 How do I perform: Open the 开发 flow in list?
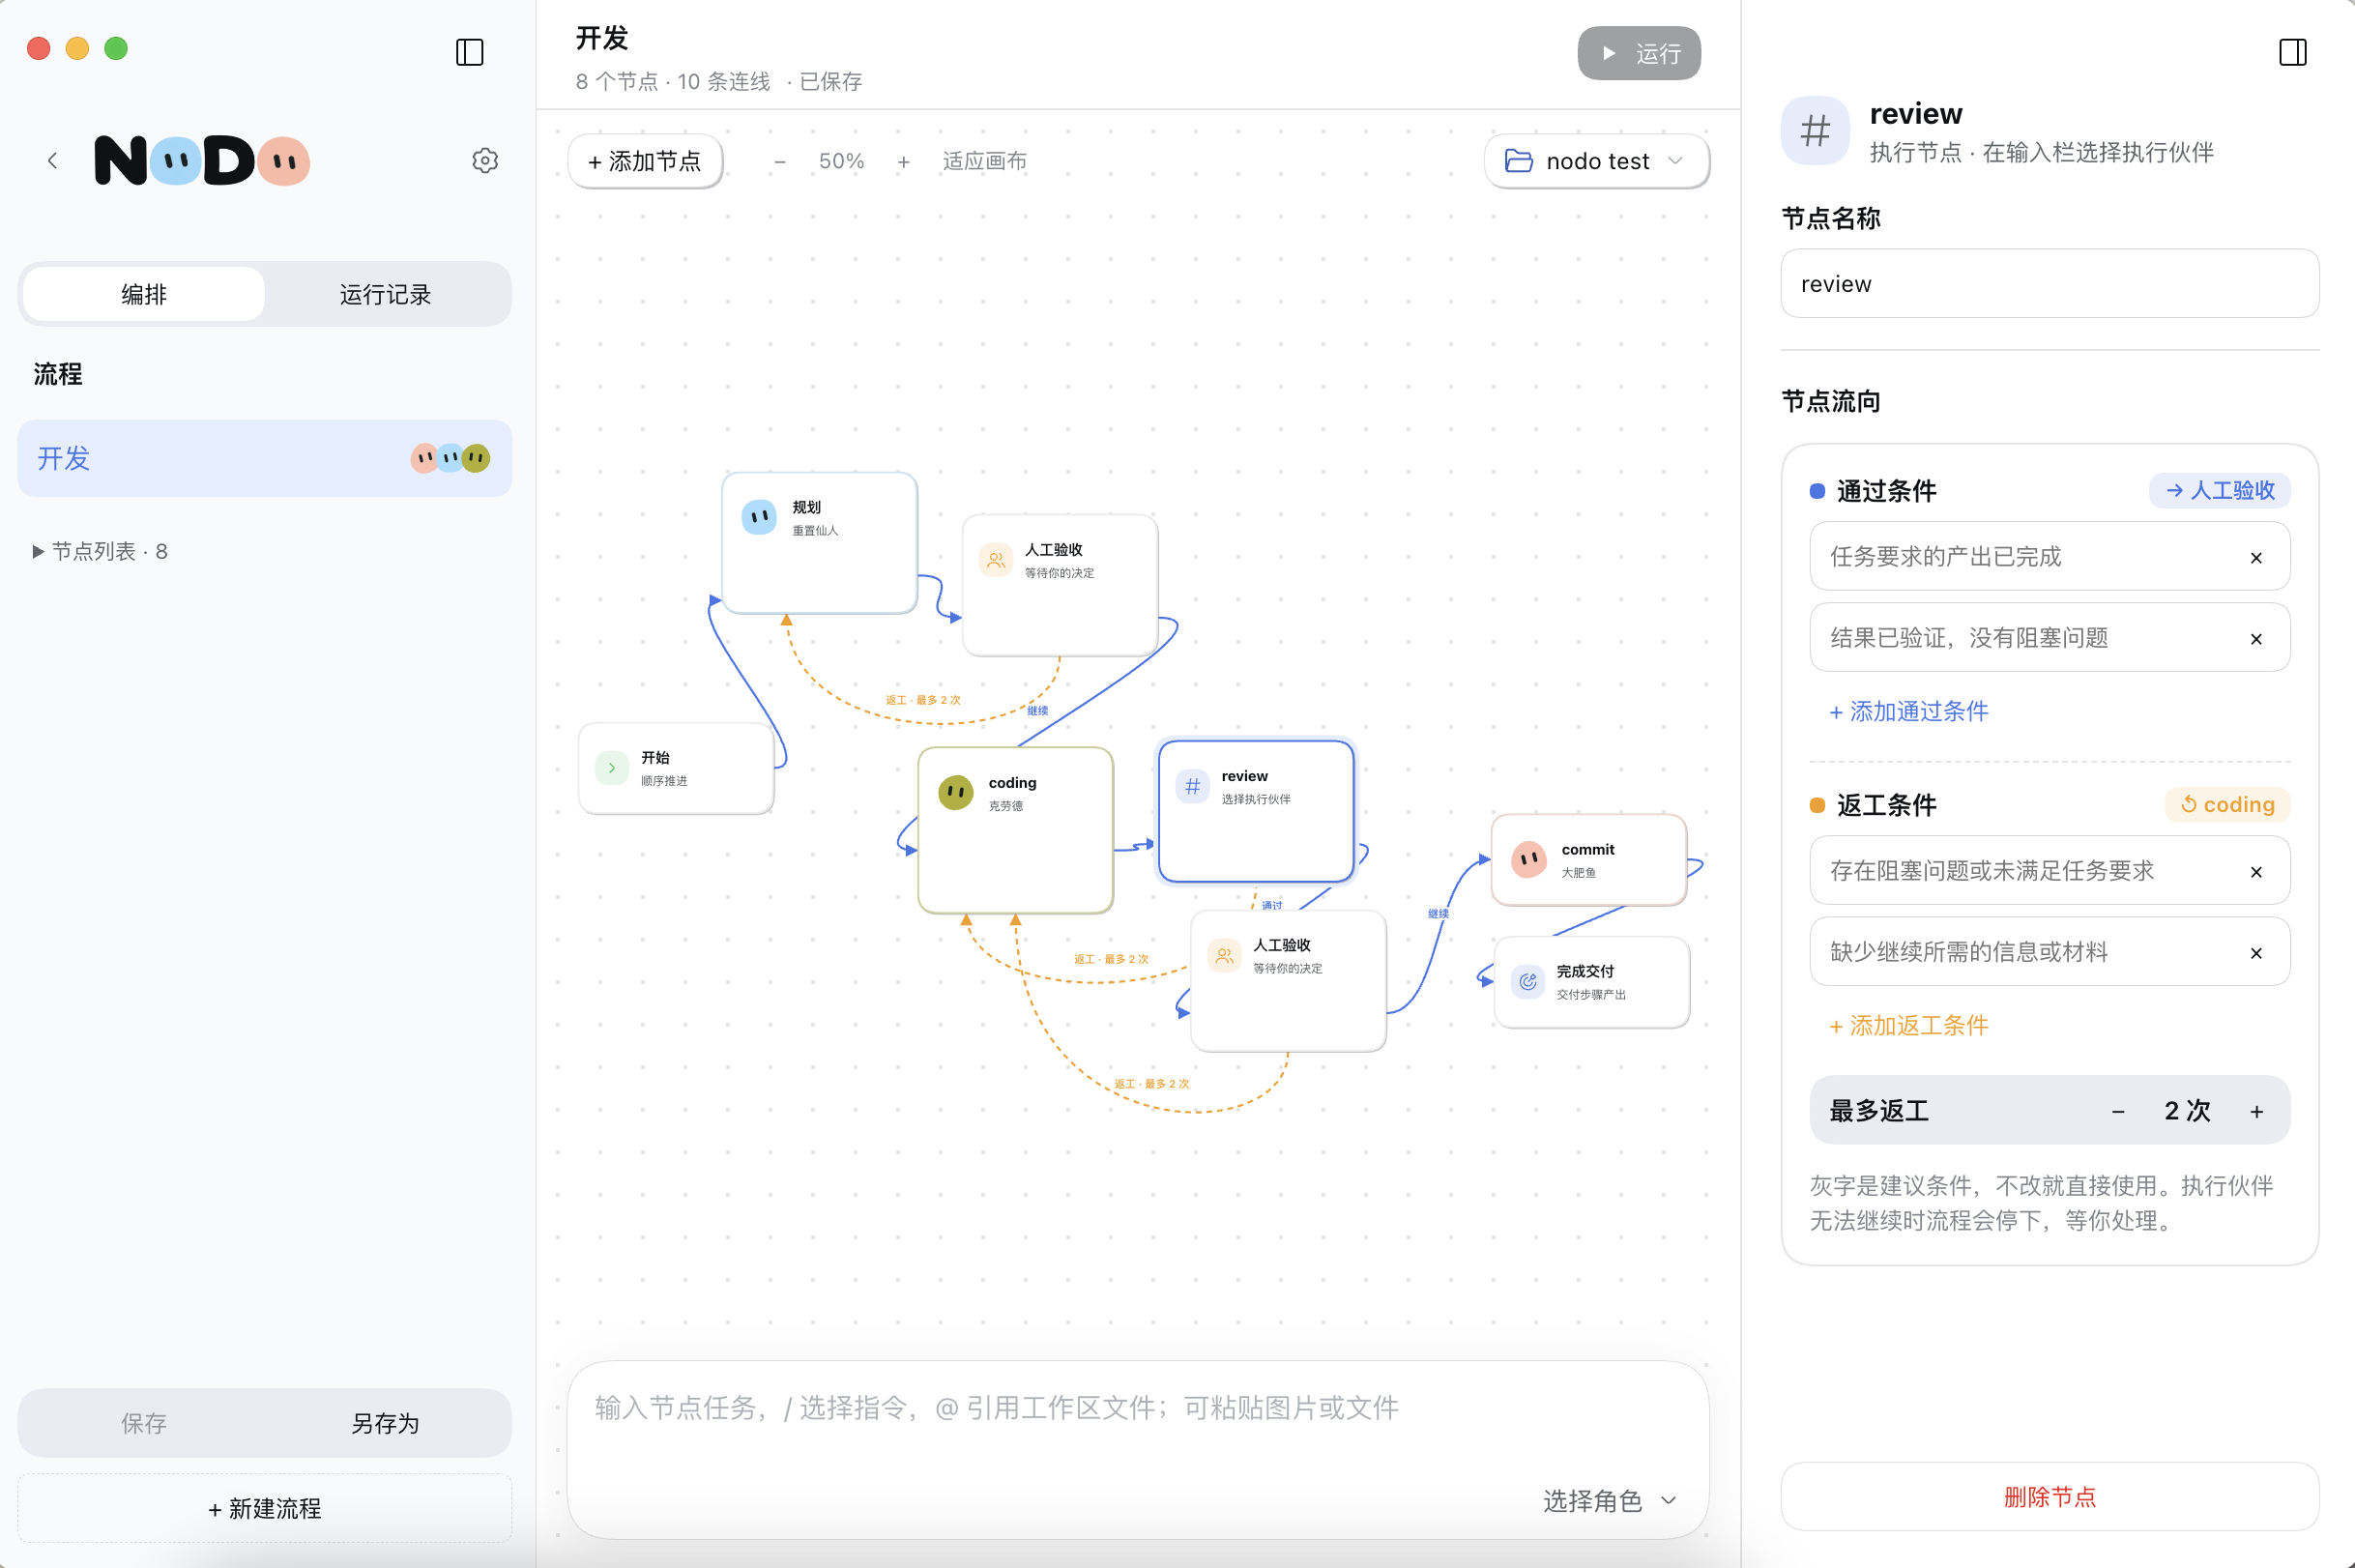[264, 458]
